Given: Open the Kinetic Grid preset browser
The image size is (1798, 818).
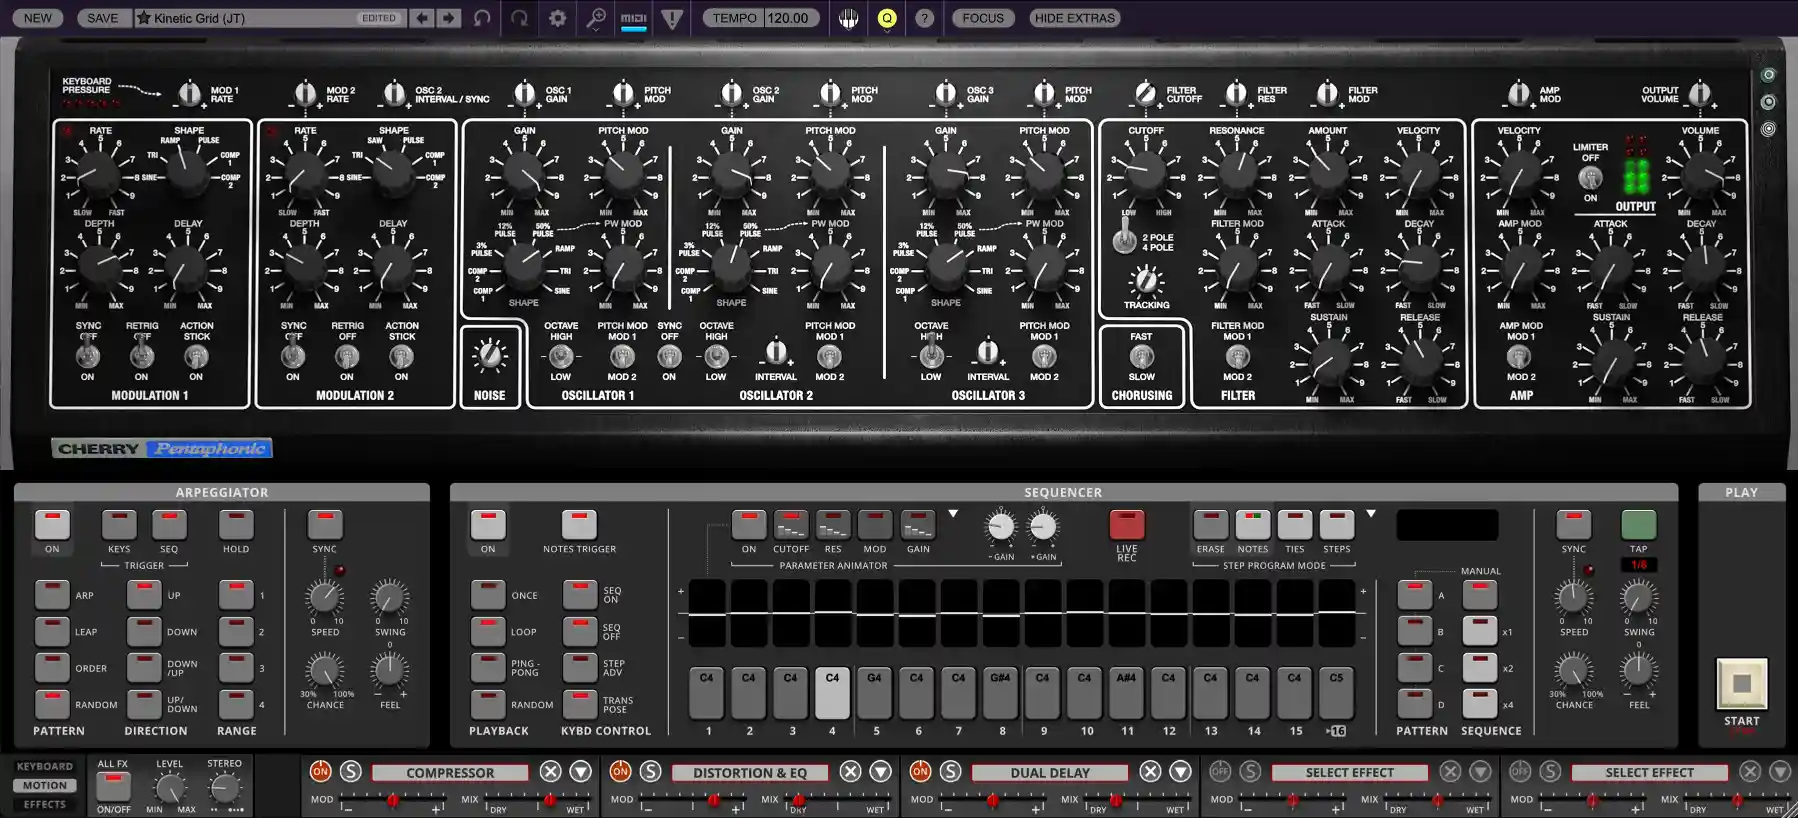Looking at the screenshot, I should 270,18.
